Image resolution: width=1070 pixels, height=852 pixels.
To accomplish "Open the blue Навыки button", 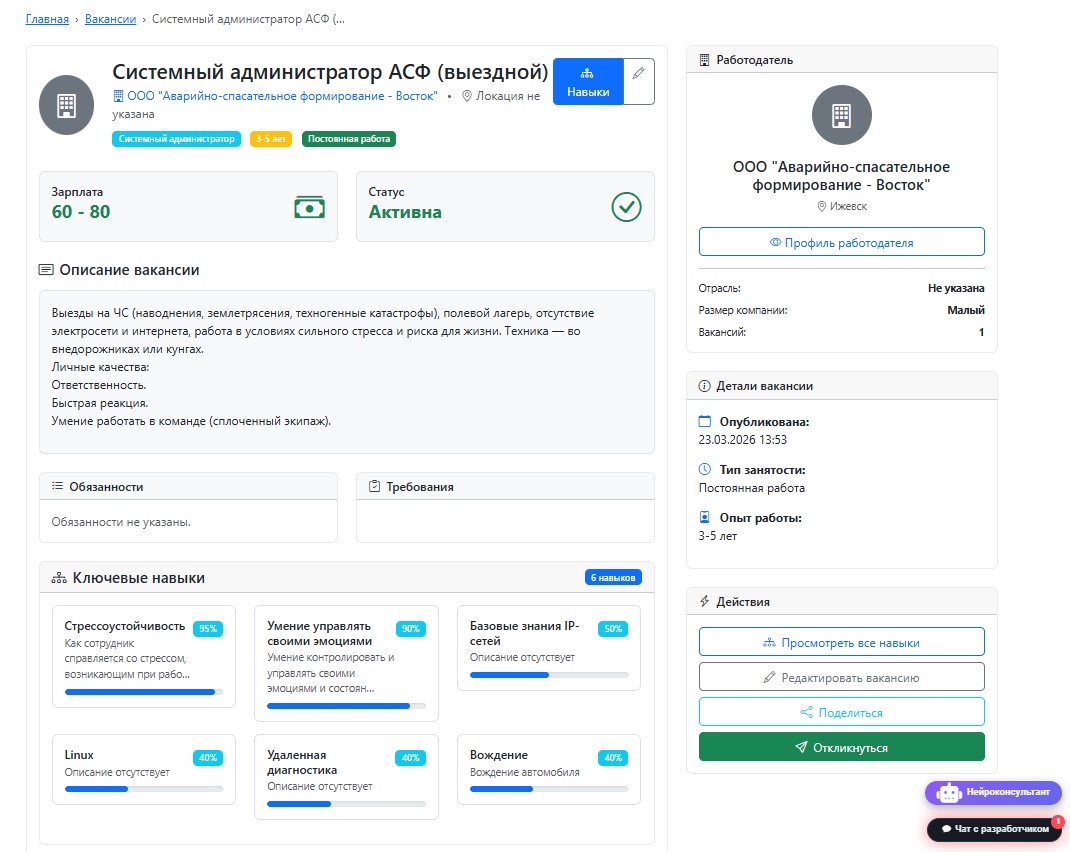I will coord(588,81).
